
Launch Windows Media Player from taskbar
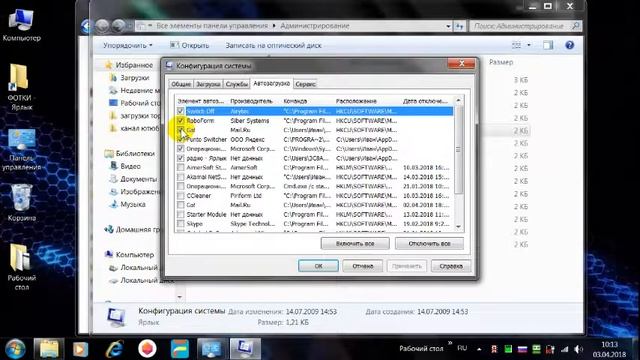point(80,349)
